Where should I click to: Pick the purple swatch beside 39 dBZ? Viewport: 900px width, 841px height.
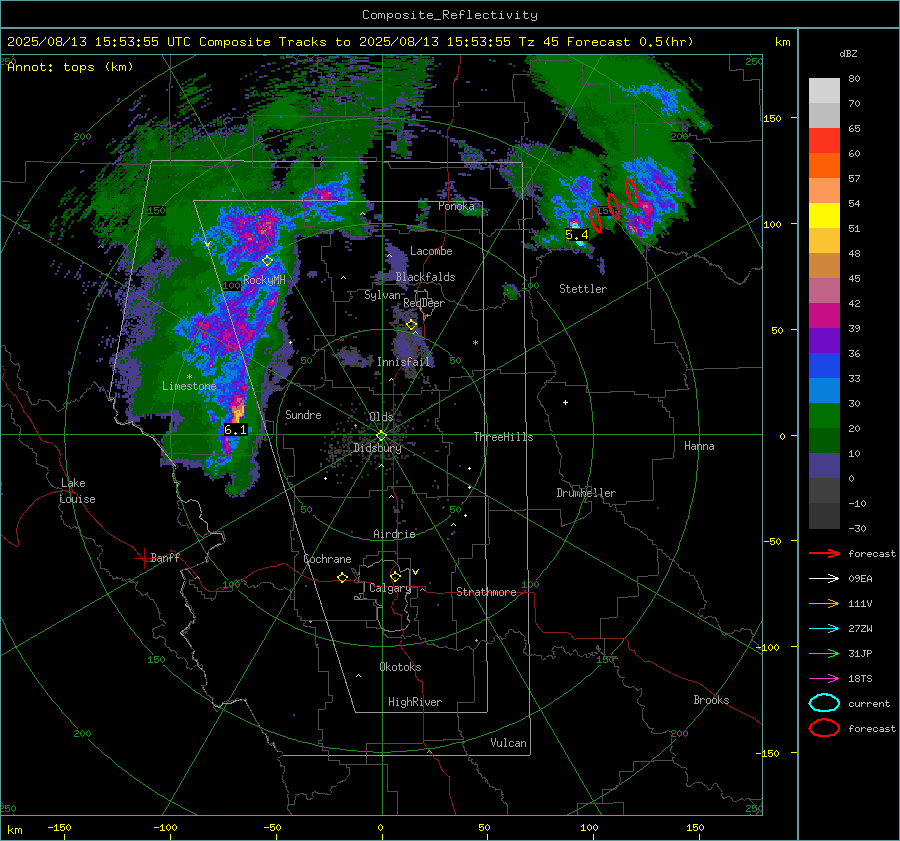point(824,340)
